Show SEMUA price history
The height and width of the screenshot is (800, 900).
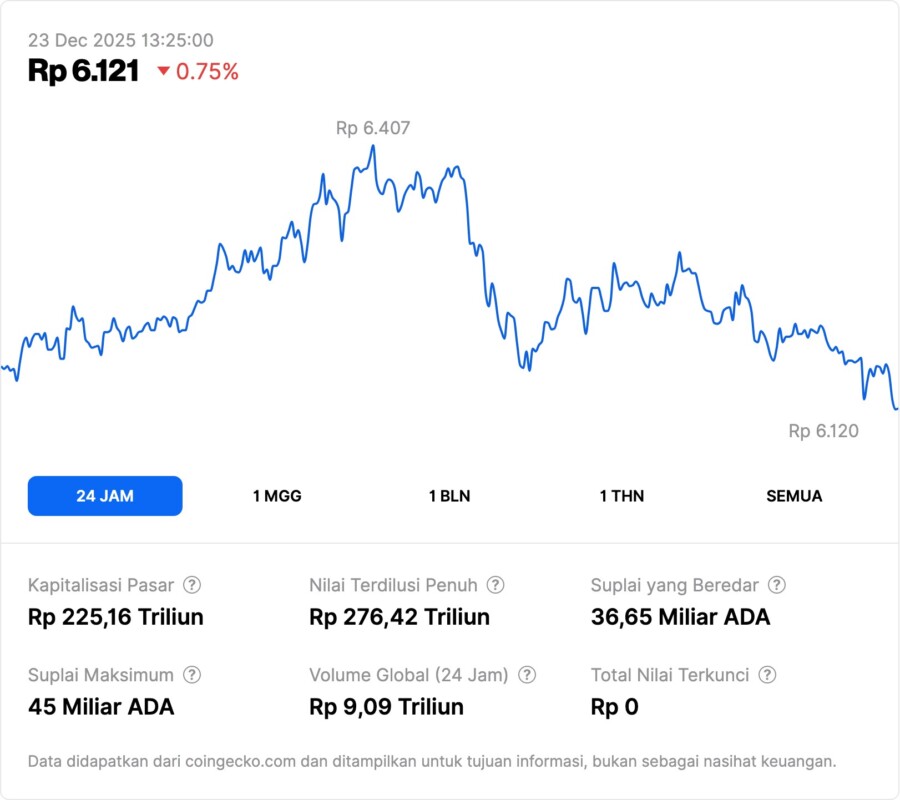click(794, 496)
